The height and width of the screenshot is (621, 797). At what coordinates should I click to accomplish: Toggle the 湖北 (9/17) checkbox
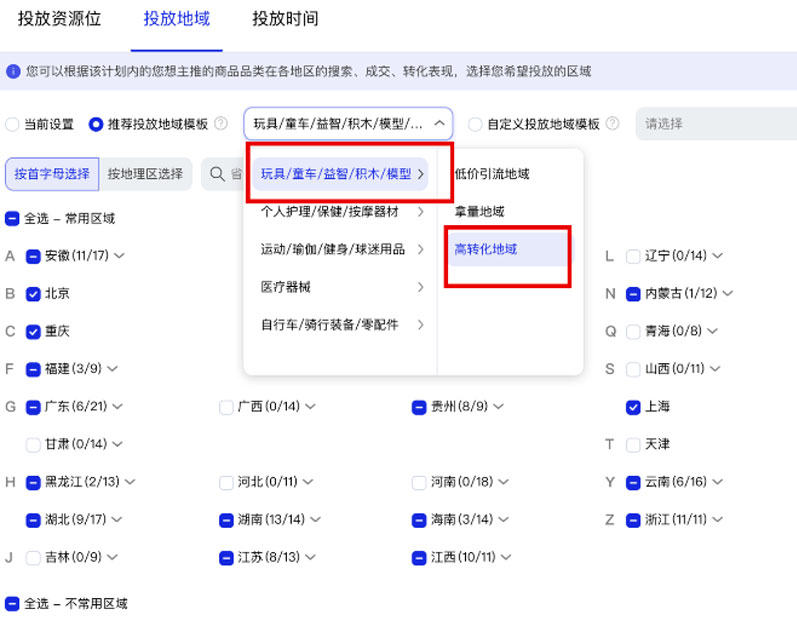click(x=33, y=520)
